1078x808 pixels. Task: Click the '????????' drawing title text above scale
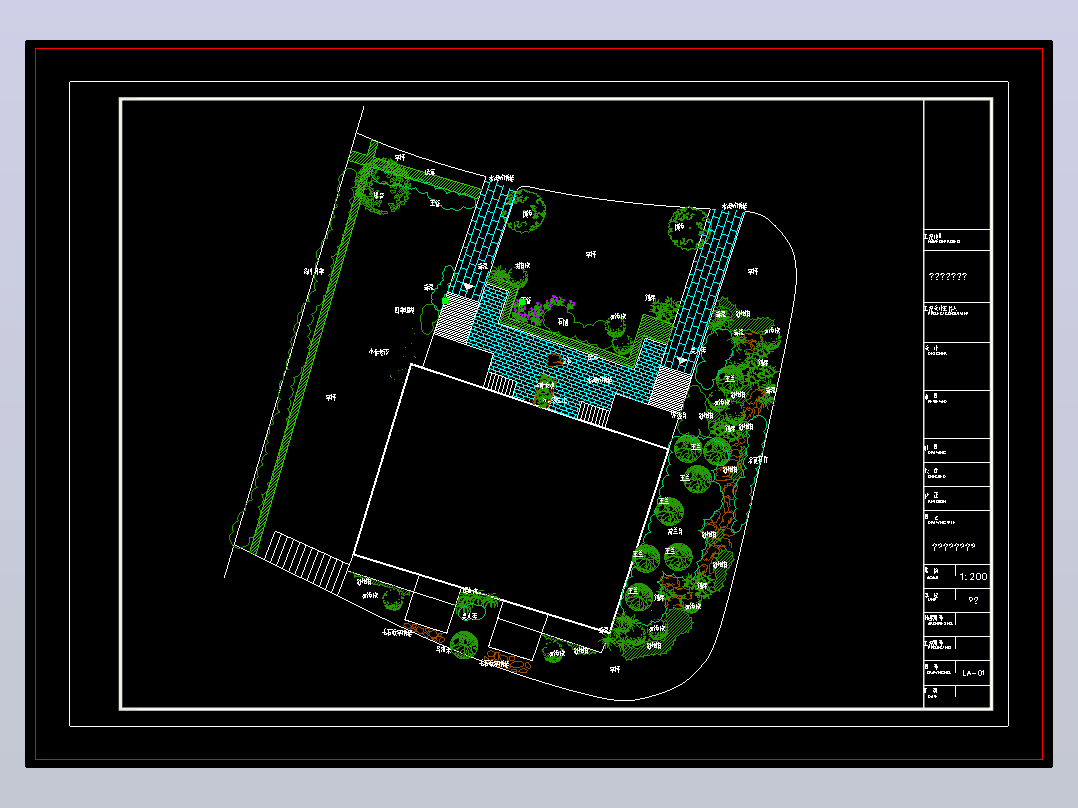pyautogui.click(x=954, y=547)
